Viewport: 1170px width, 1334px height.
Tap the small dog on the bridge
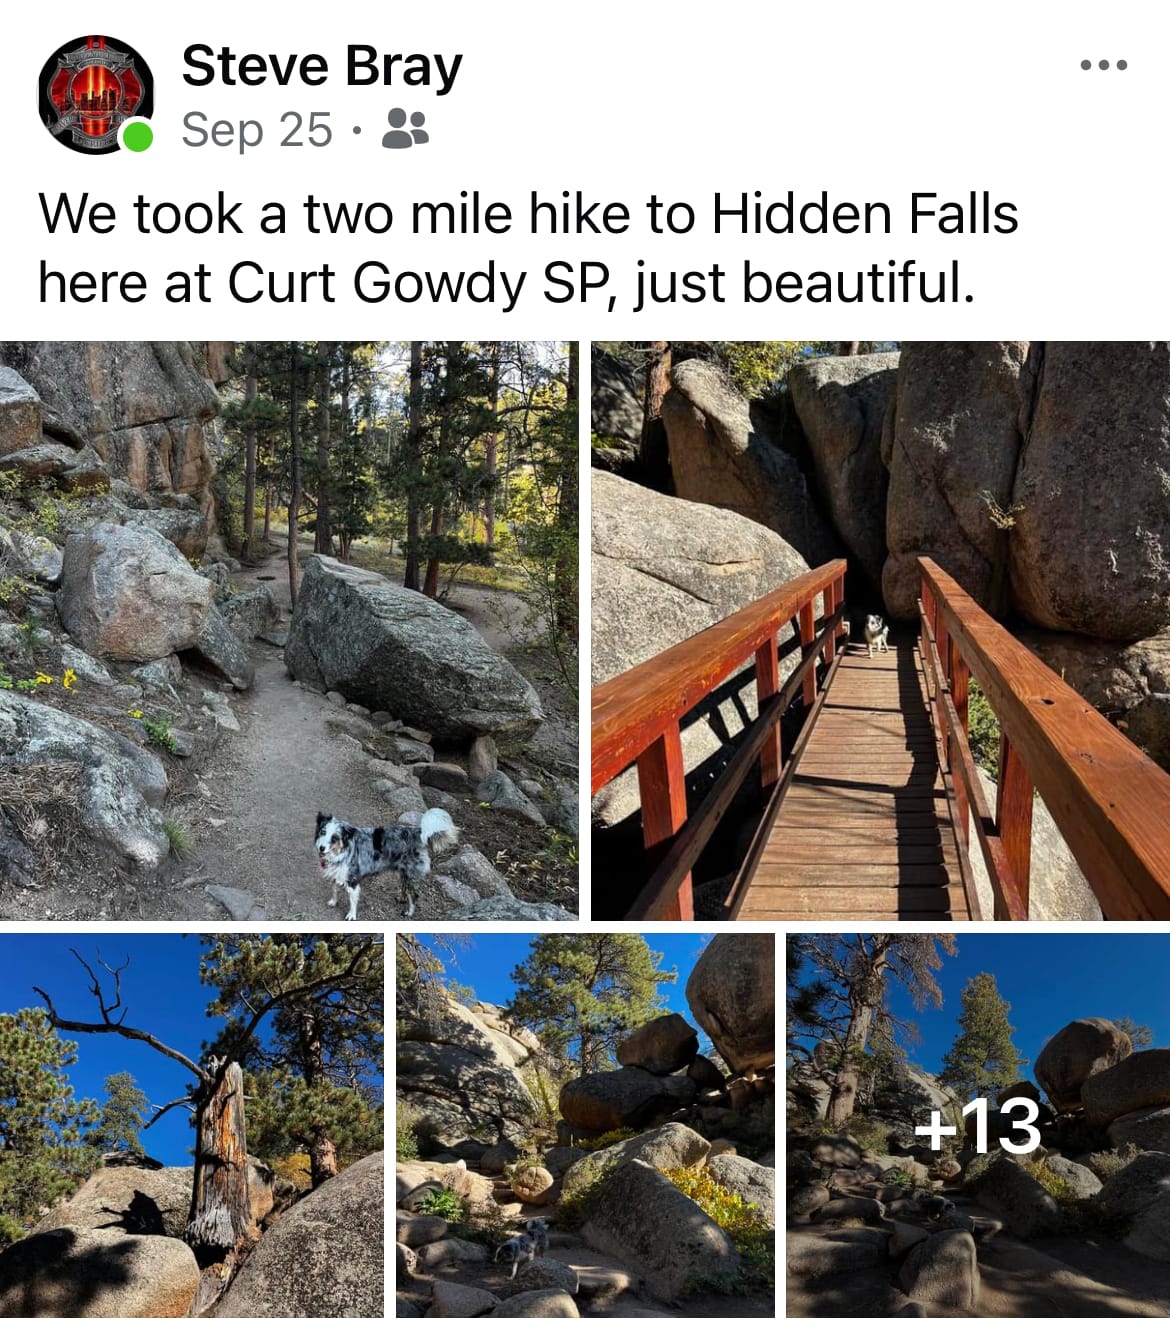tap(876, 634)
